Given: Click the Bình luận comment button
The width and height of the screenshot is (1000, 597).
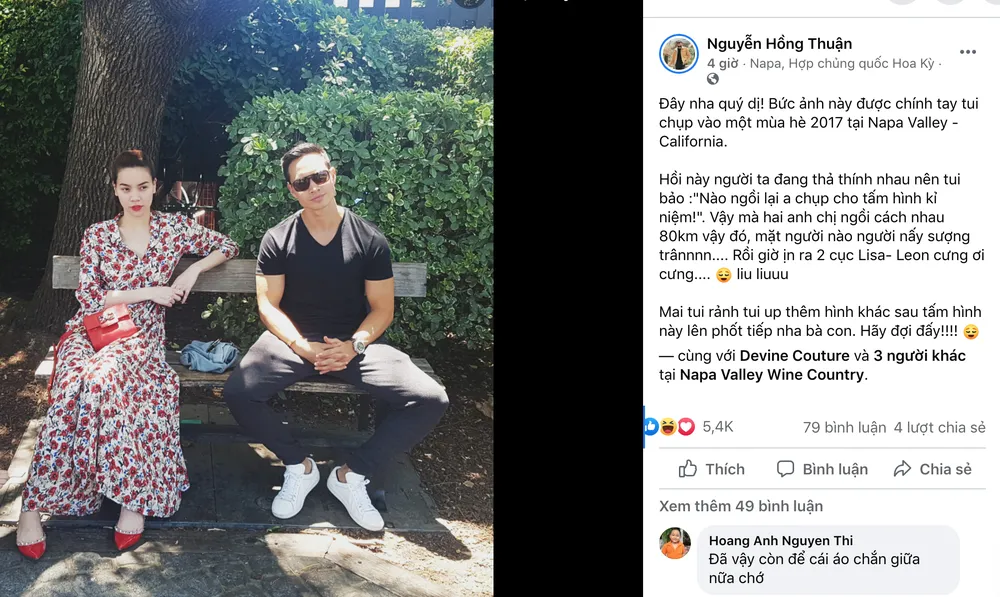Looking at the screenshot, I should [x=822, y=469].
